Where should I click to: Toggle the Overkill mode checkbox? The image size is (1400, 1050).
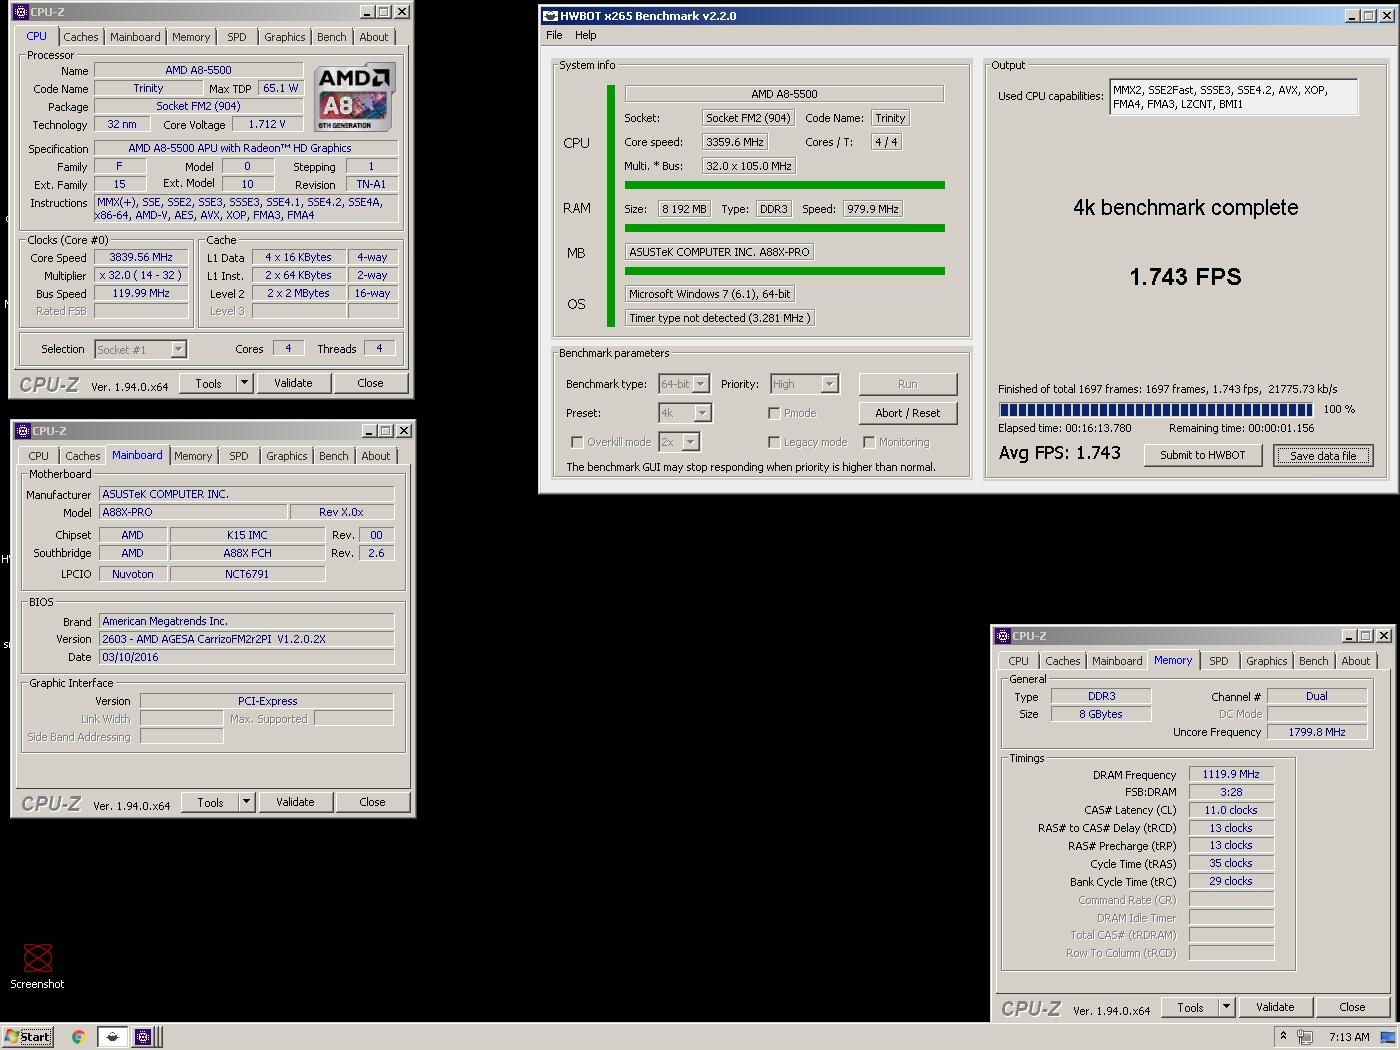[x=577, y=442]
